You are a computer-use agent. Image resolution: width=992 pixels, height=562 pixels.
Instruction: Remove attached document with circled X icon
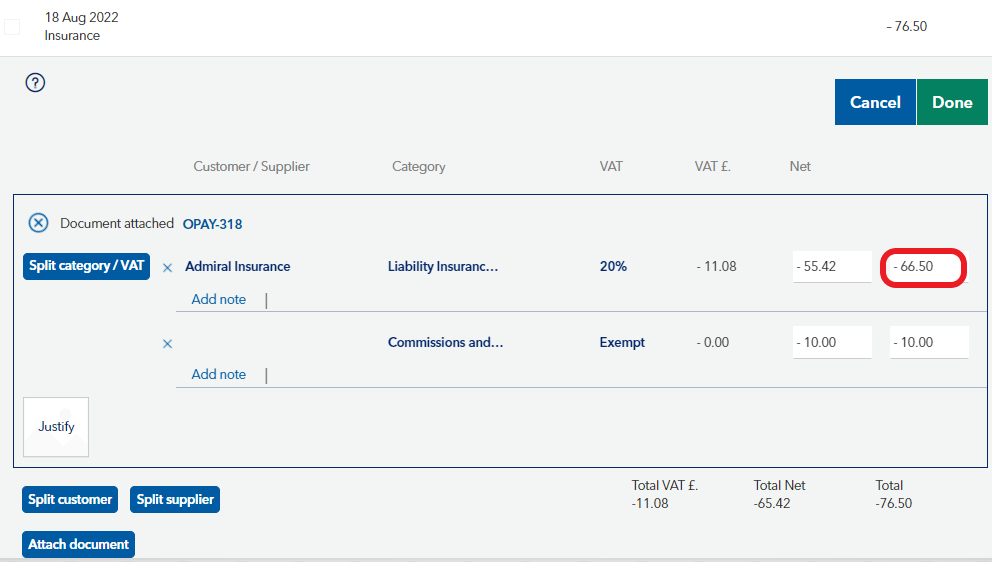[38, 223]
